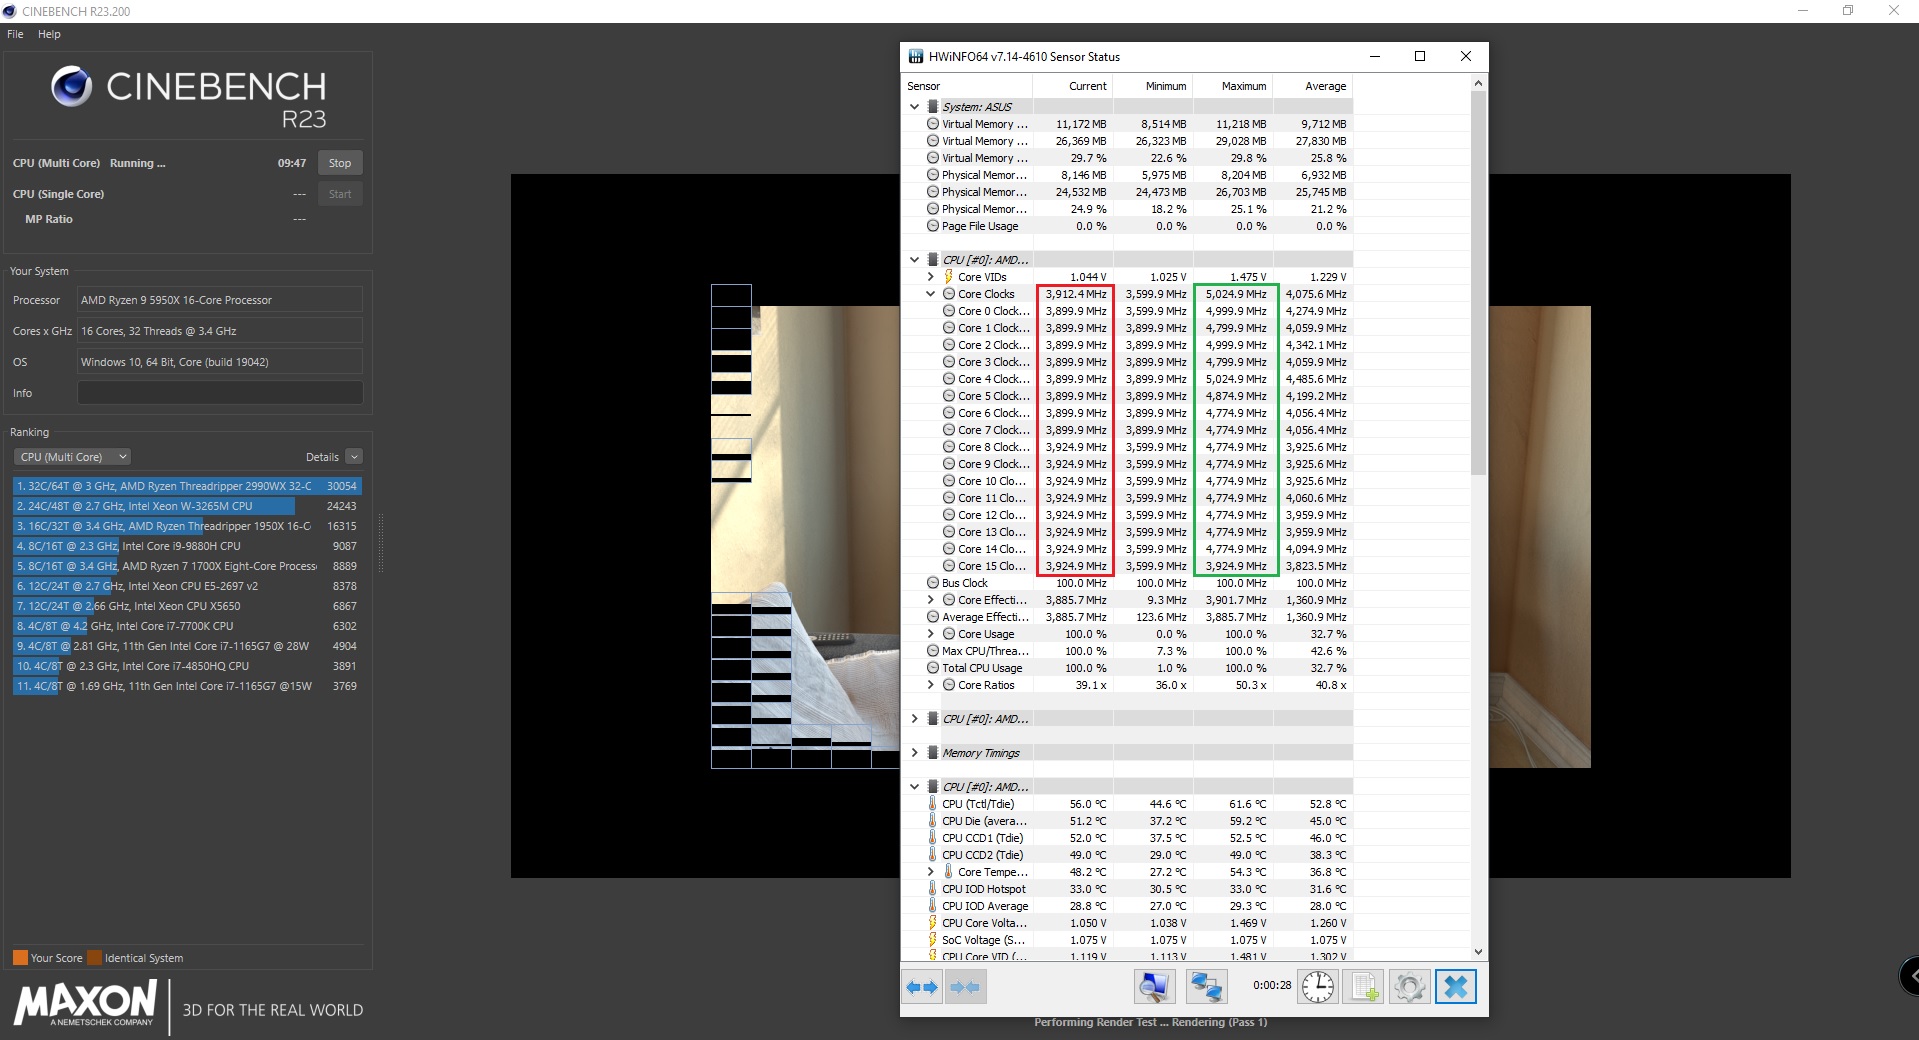This screenshot has width=1919, height=1040.
Task: Click the HWiNFO vertical scrollbar thumb
Action: click(x=1478, y=283)
